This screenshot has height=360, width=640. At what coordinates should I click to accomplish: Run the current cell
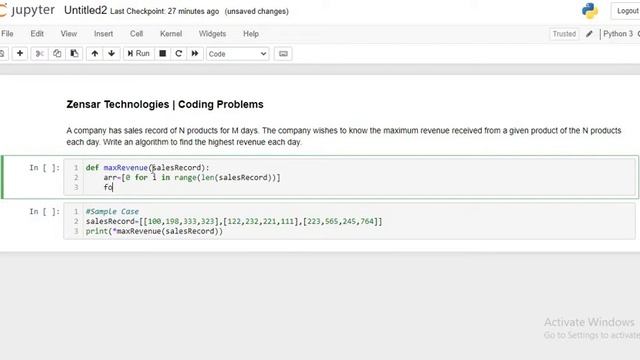[139, 53]
